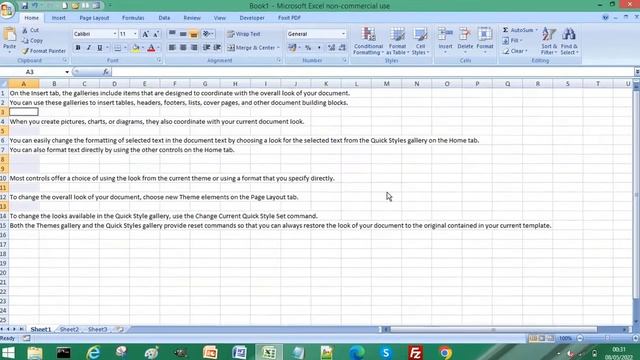640x360 pixels.
Task: Expand the Merge & Center dropdown arrow
Action: point(278,48)
